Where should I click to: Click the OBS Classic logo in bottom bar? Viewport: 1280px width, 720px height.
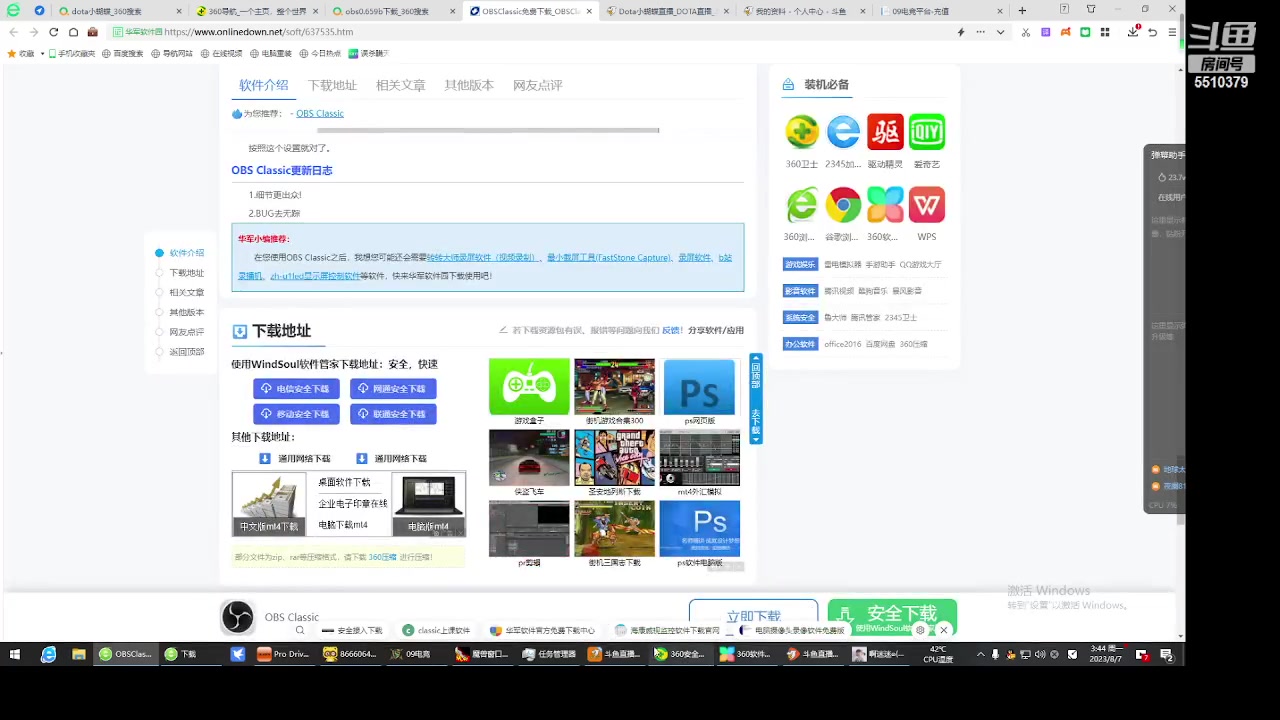click(237, 617)
